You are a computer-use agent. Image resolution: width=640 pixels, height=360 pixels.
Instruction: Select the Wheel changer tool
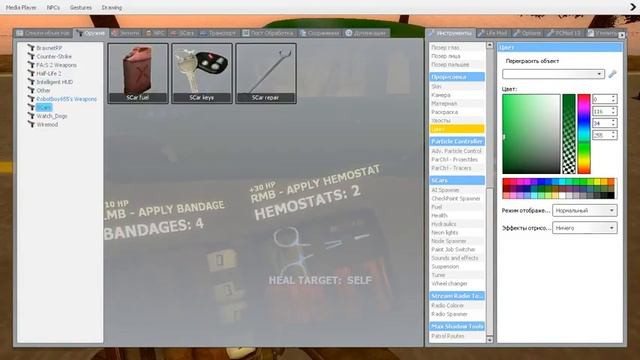point(457,283)
